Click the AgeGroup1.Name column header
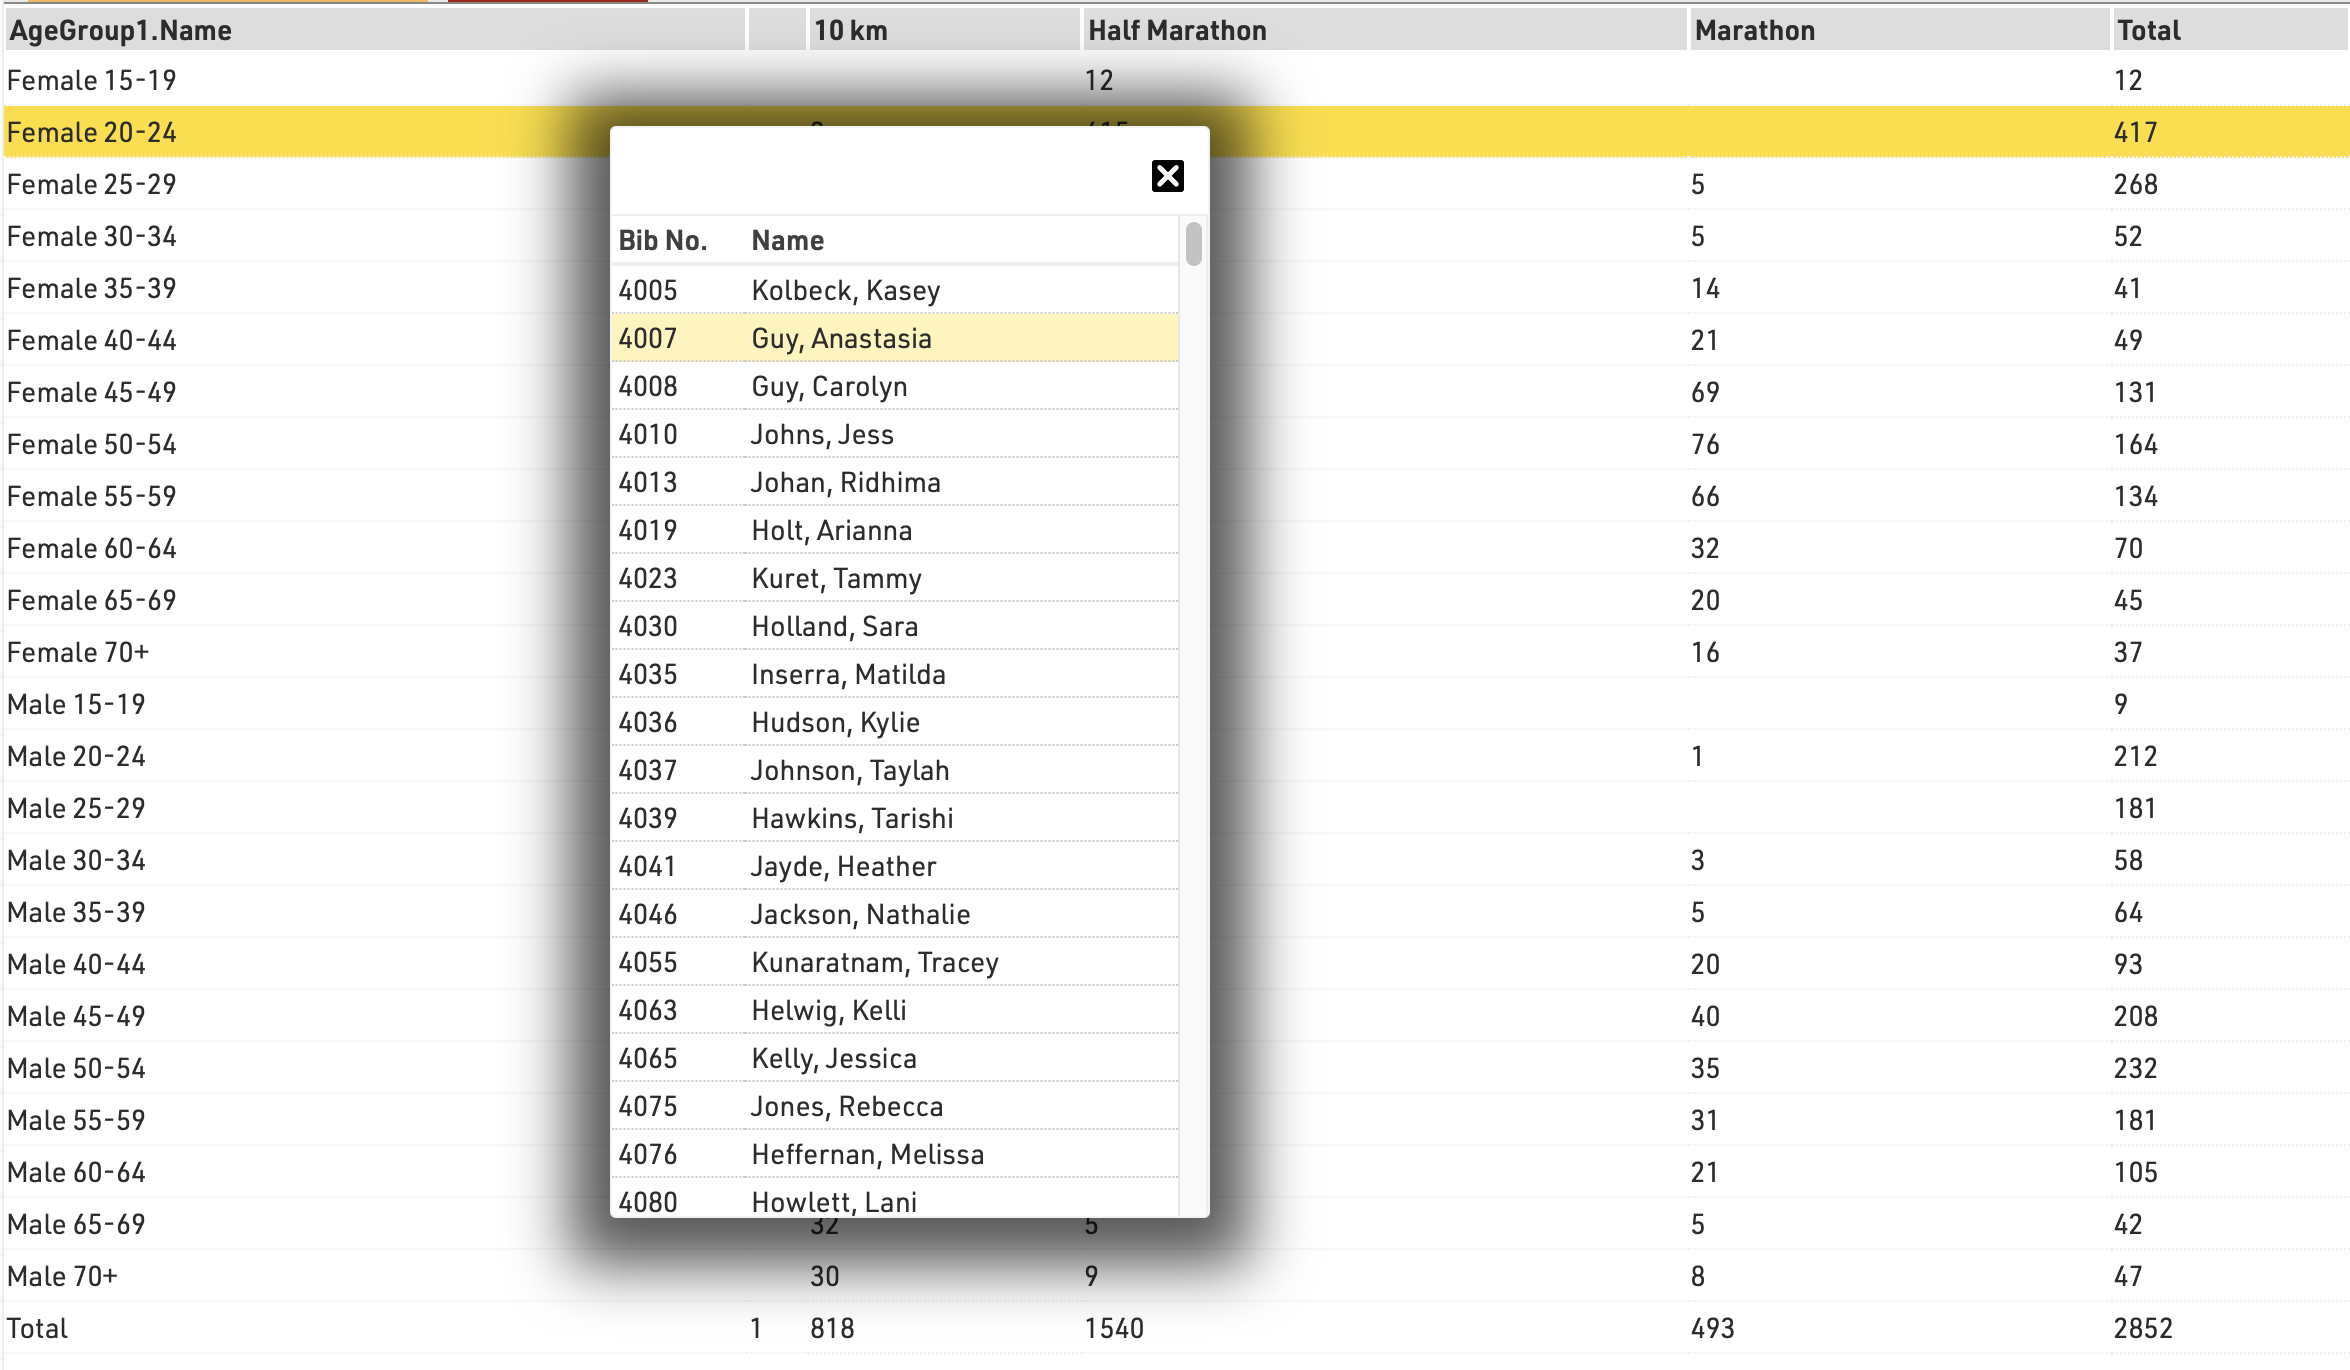Viewport: 2350px width, 1370px height. [x=120, y=31]
